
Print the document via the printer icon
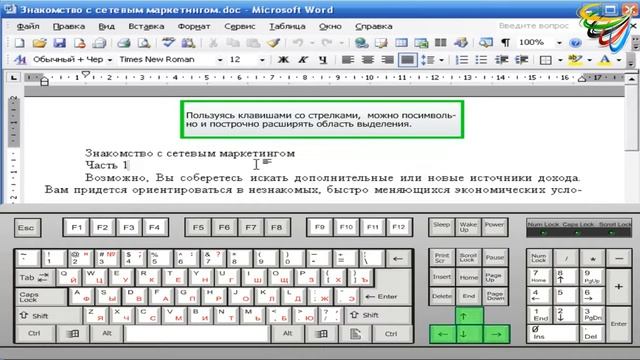[124, 42]
